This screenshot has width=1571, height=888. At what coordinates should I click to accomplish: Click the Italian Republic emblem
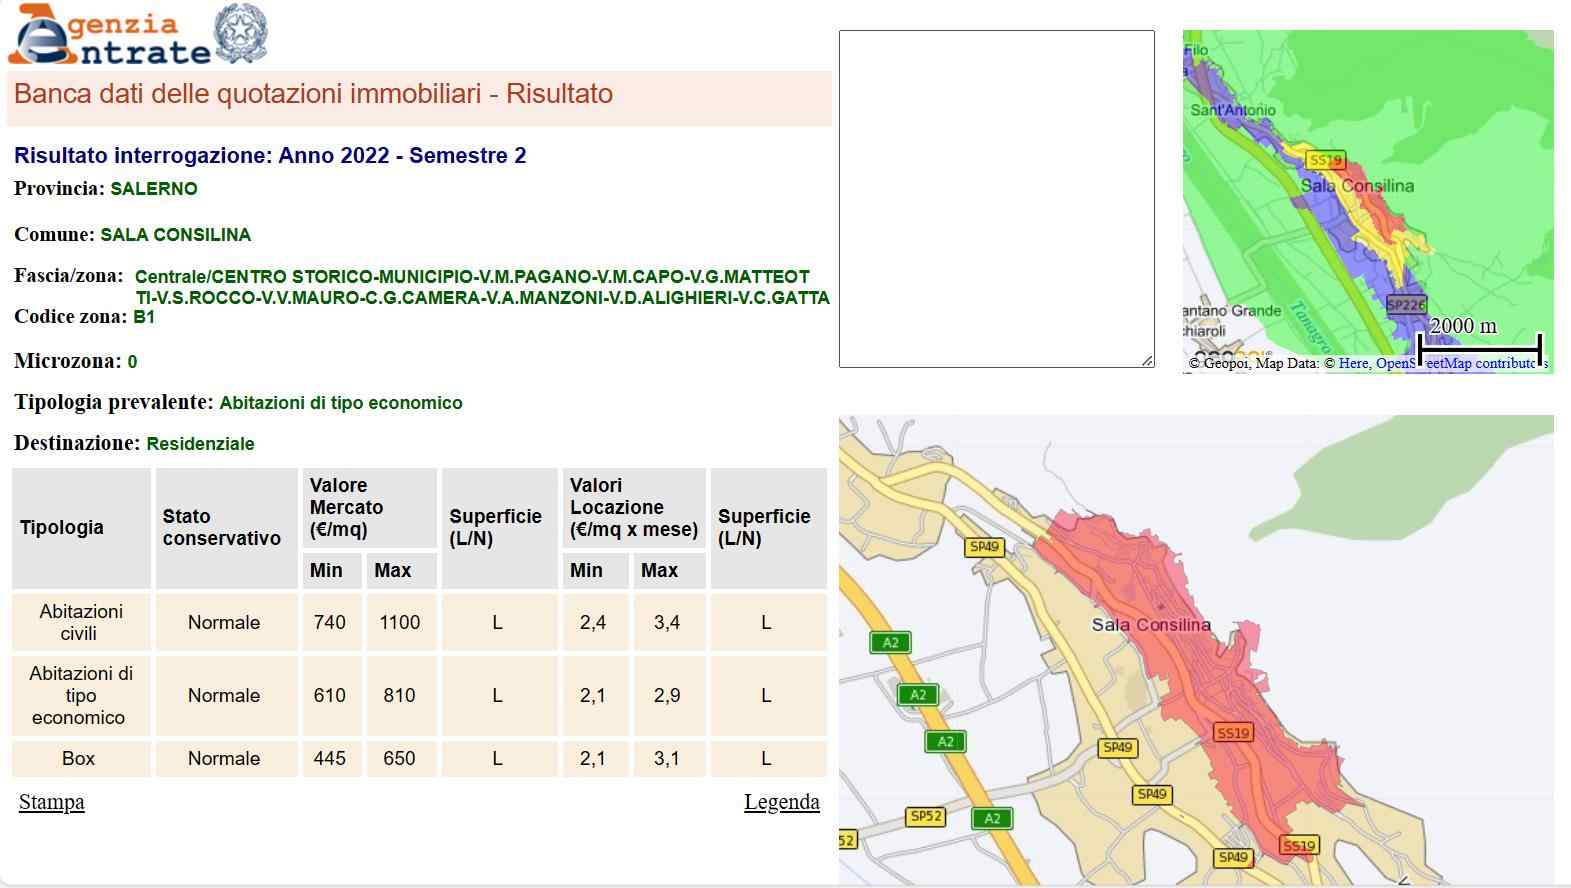(241, 33)
